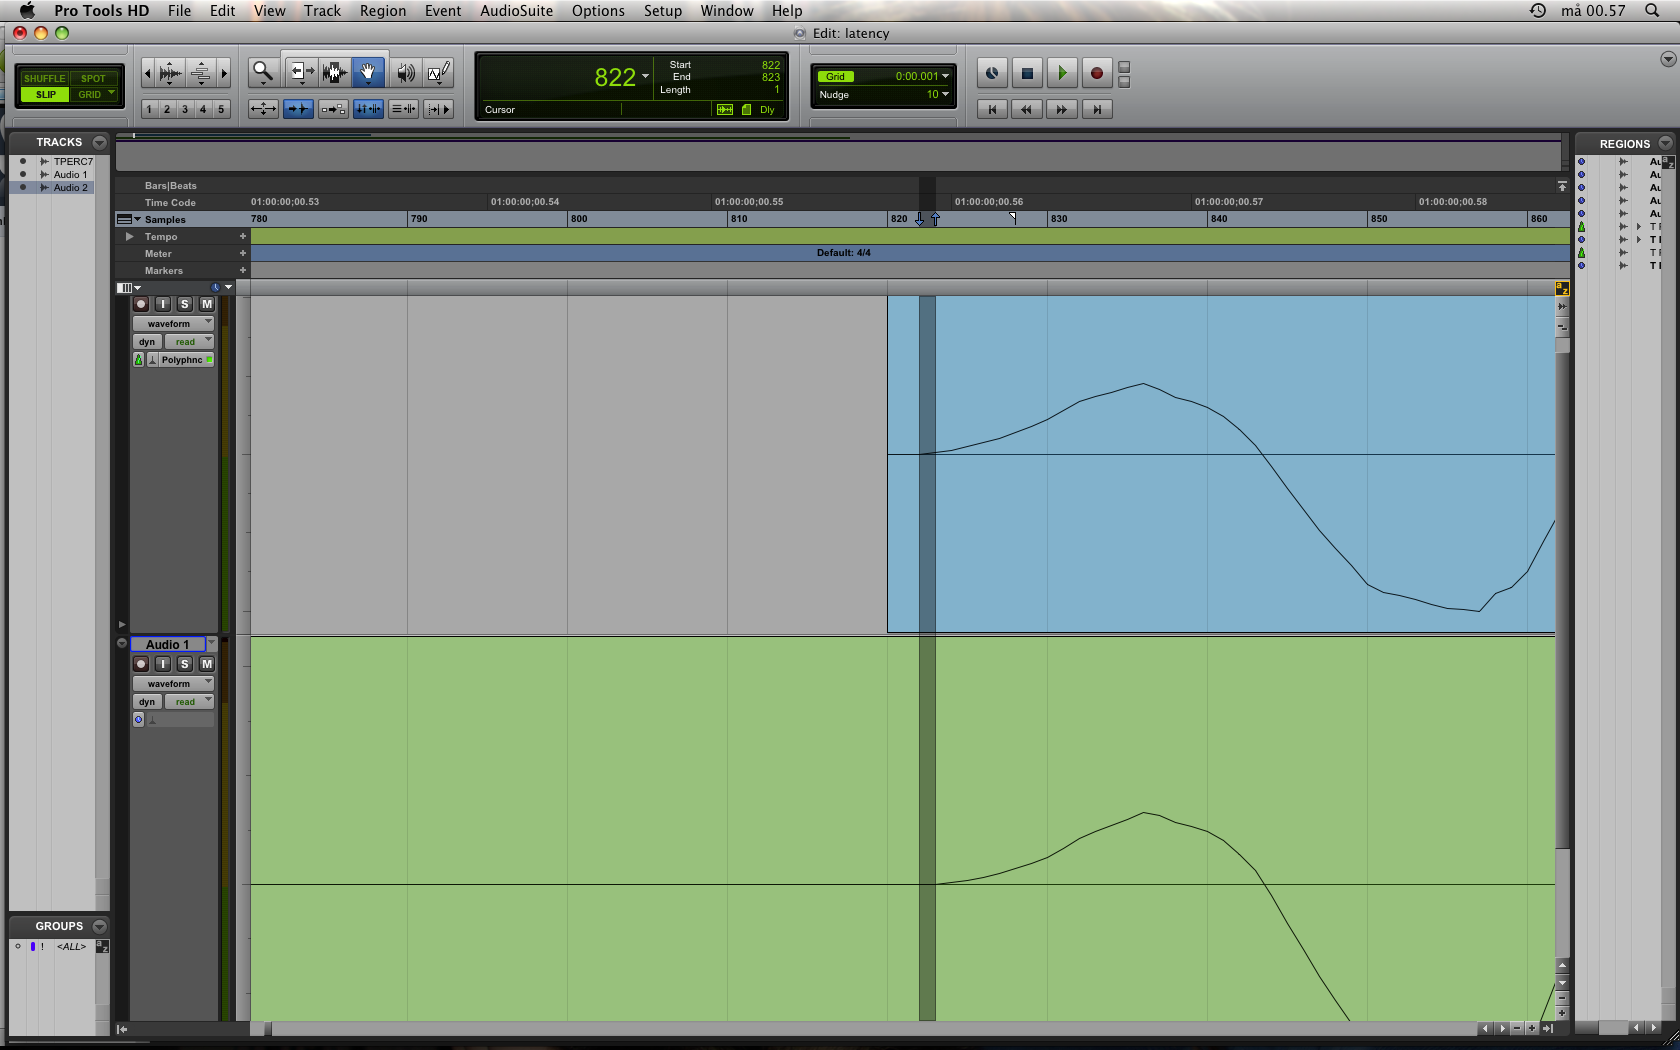
Task: Open the Groups list menu
Action: tap(99, 926)
